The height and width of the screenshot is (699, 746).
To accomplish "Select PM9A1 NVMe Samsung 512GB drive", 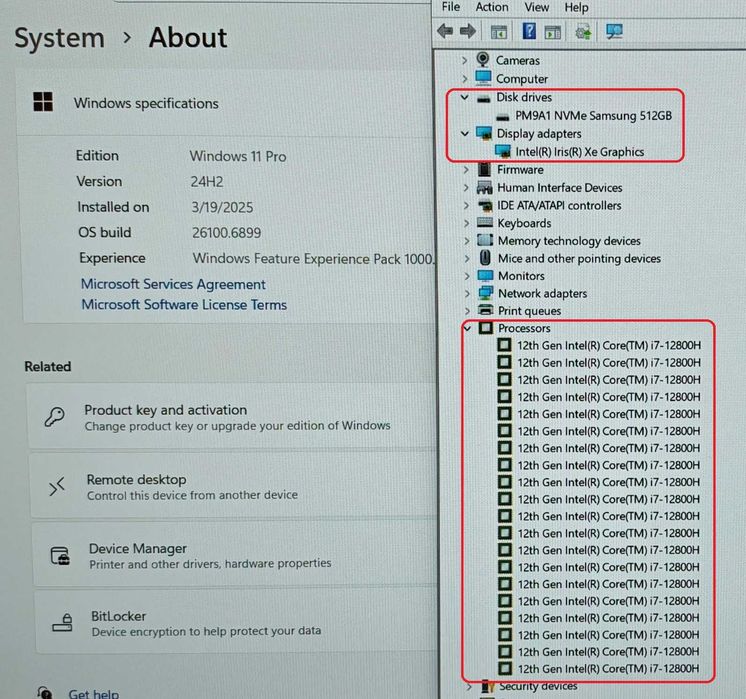I will (x=593, y=116).
